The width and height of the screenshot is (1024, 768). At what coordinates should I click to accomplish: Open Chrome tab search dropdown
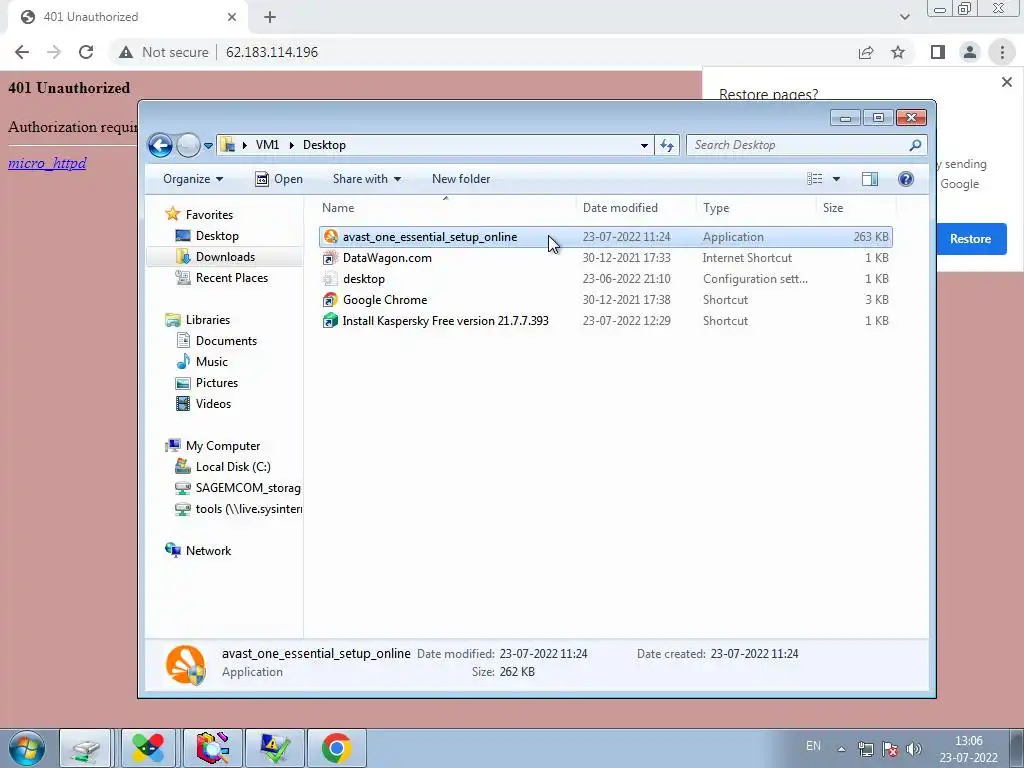coord(904,17)
